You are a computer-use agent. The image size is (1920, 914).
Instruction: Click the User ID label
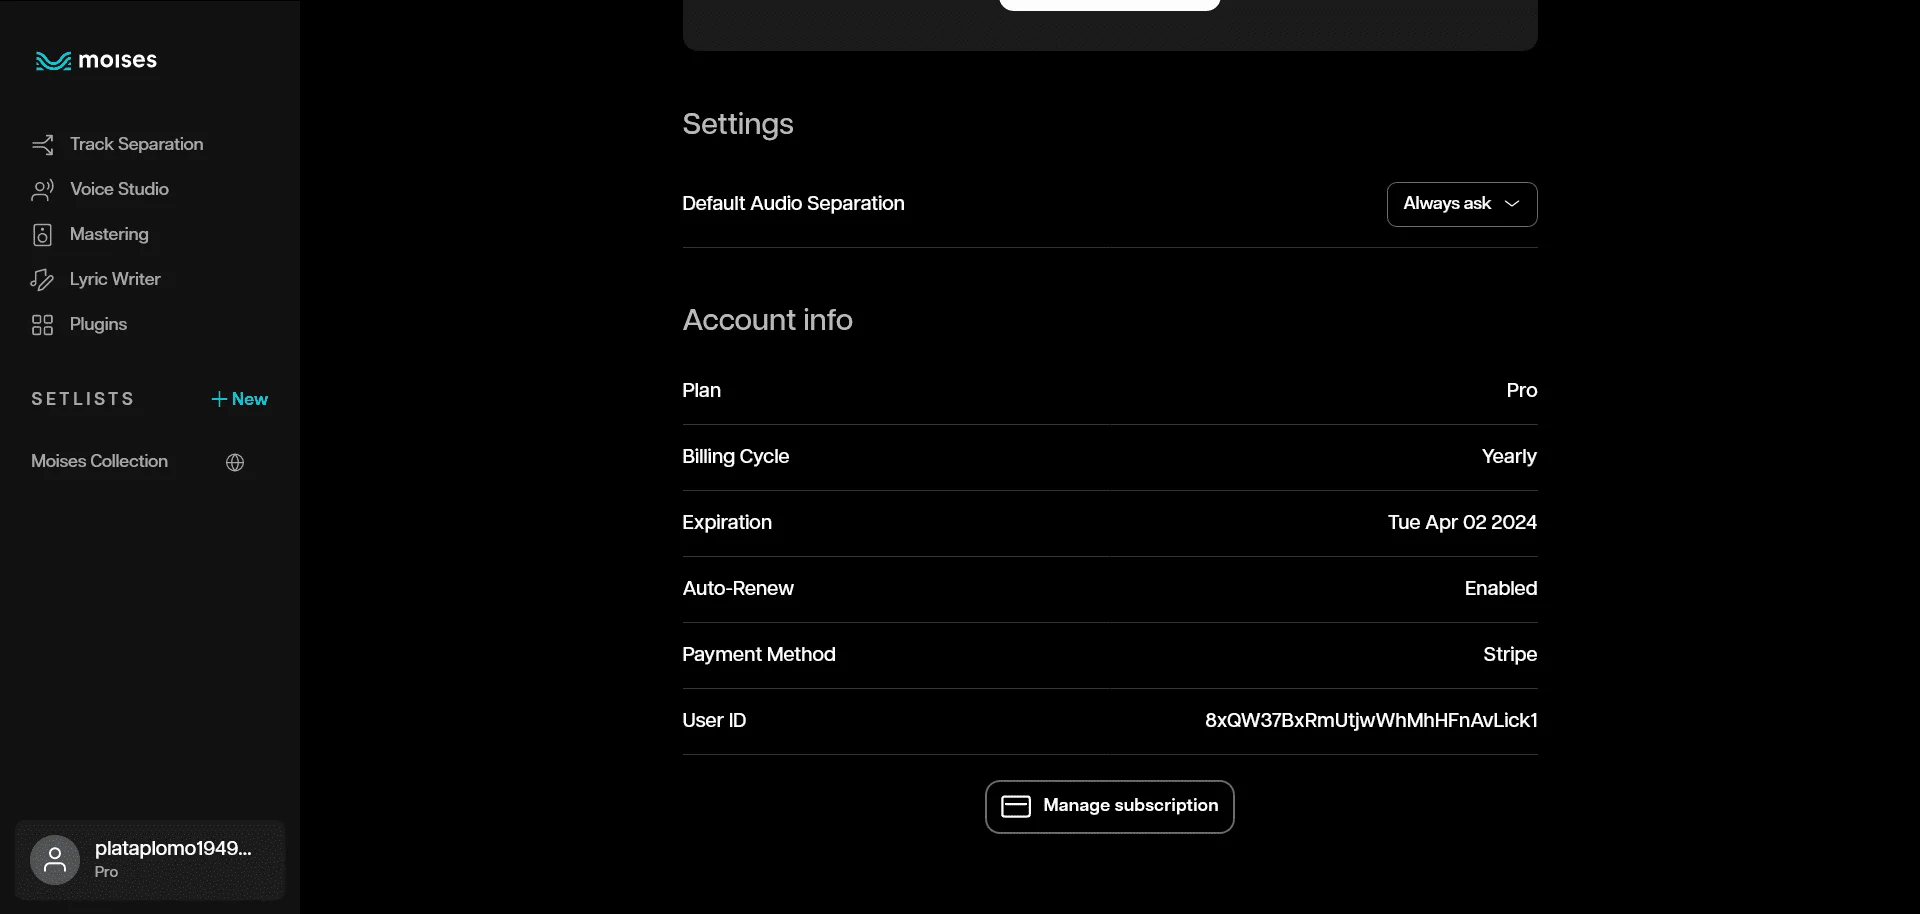[714, 721]
